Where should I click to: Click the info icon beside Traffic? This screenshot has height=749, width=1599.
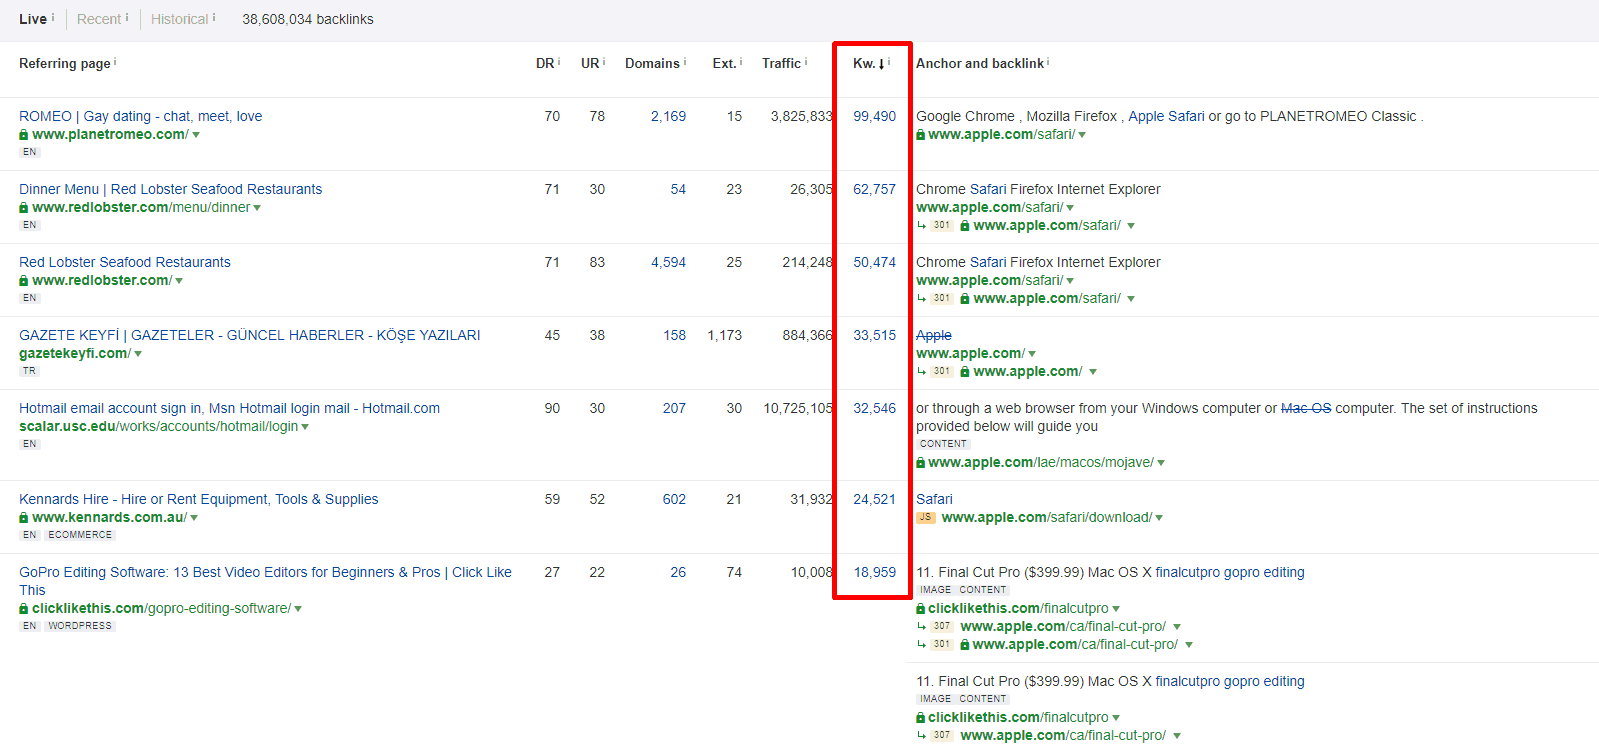806,62
